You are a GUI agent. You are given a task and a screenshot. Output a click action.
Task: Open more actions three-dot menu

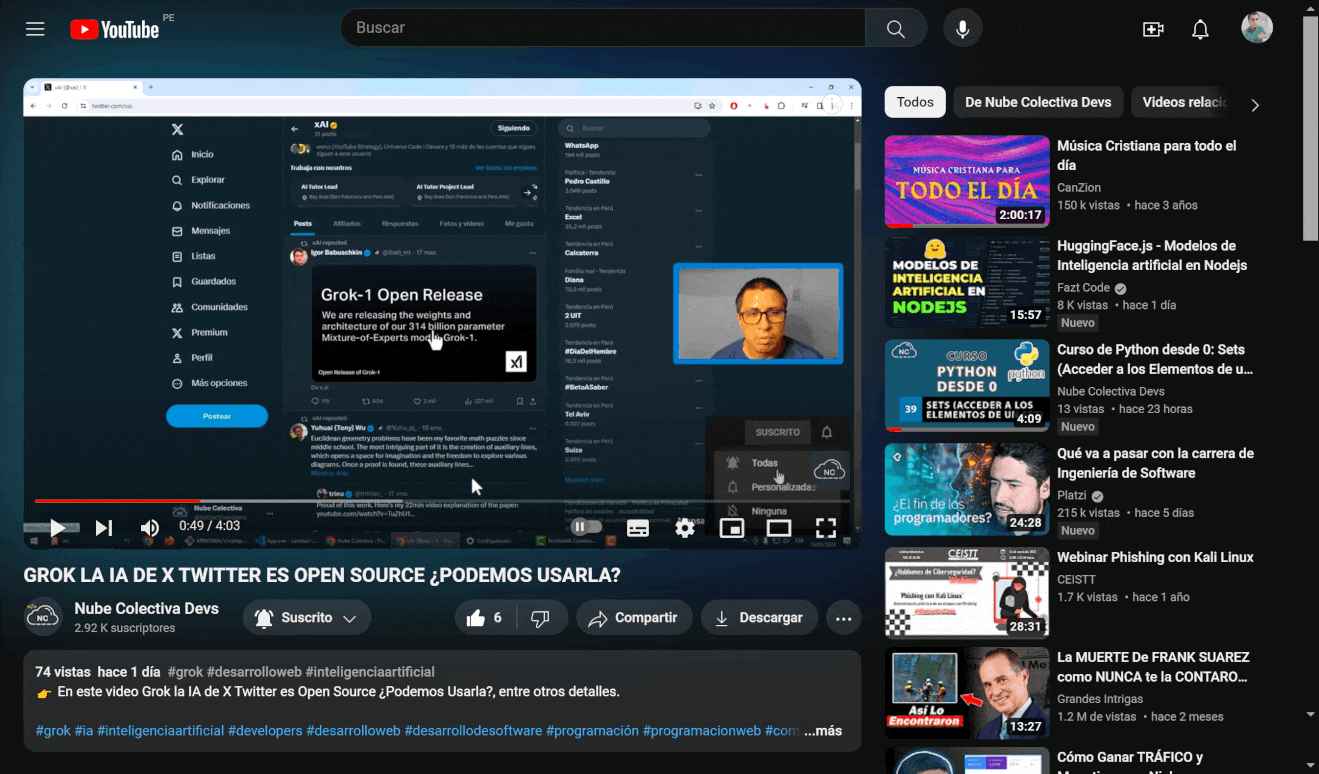844,618
